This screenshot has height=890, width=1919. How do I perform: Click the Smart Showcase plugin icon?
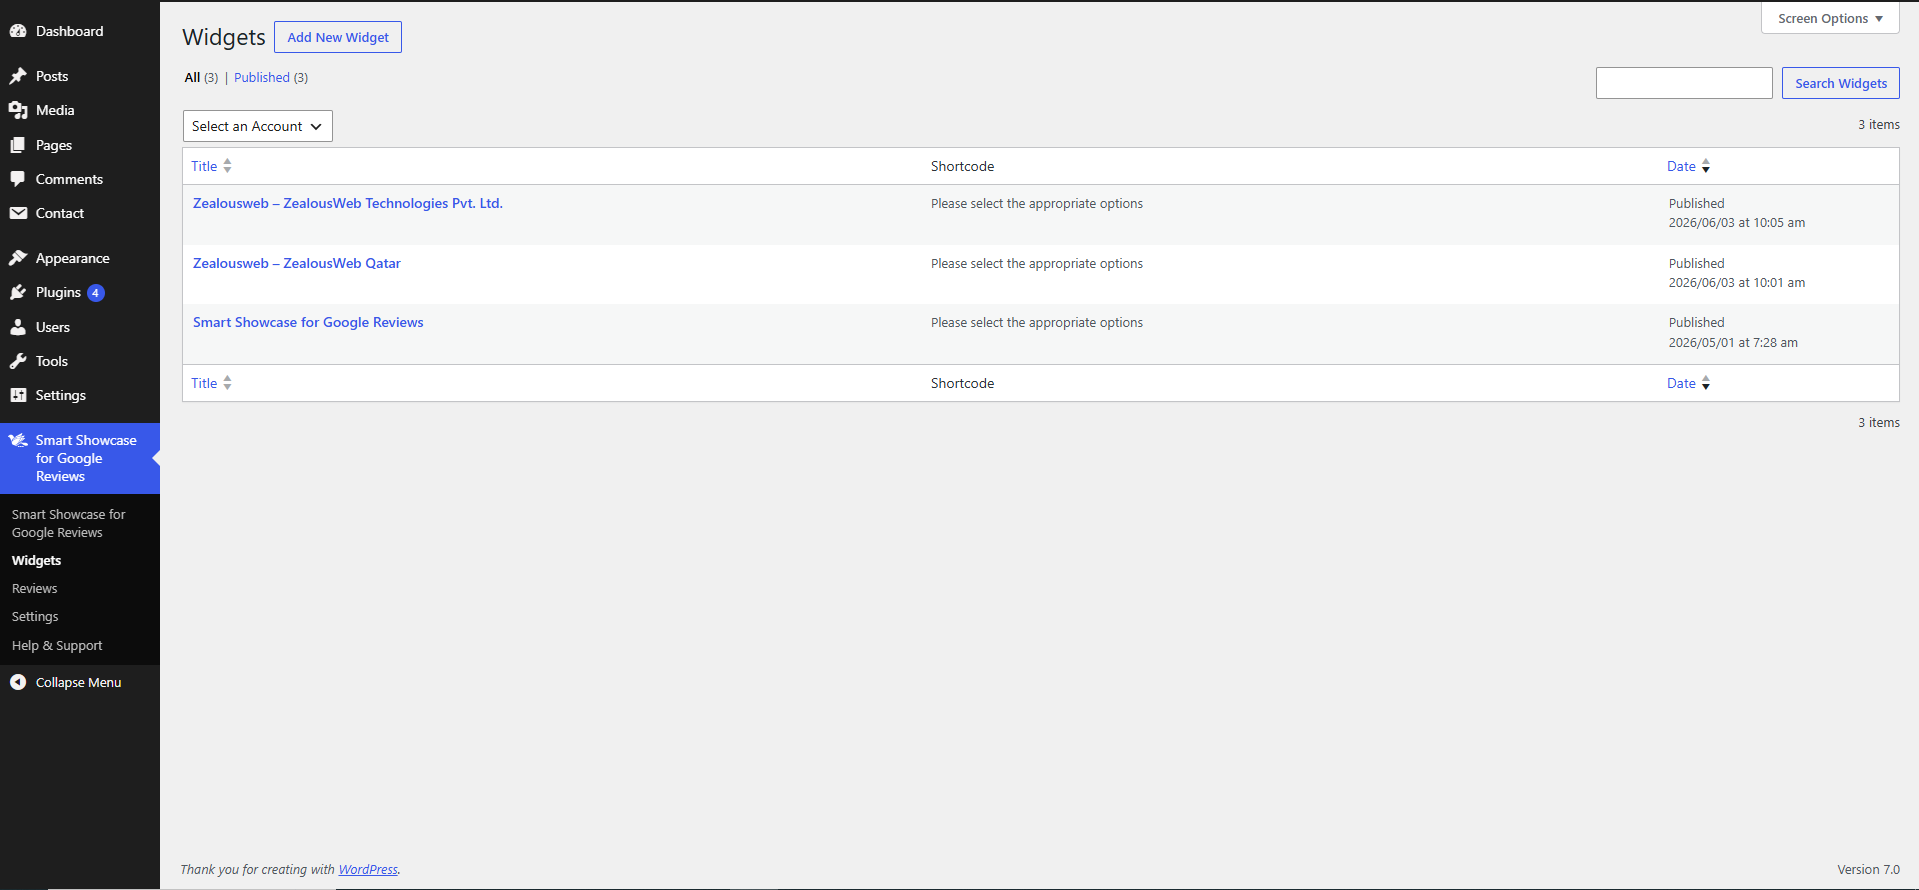[18, 440]
